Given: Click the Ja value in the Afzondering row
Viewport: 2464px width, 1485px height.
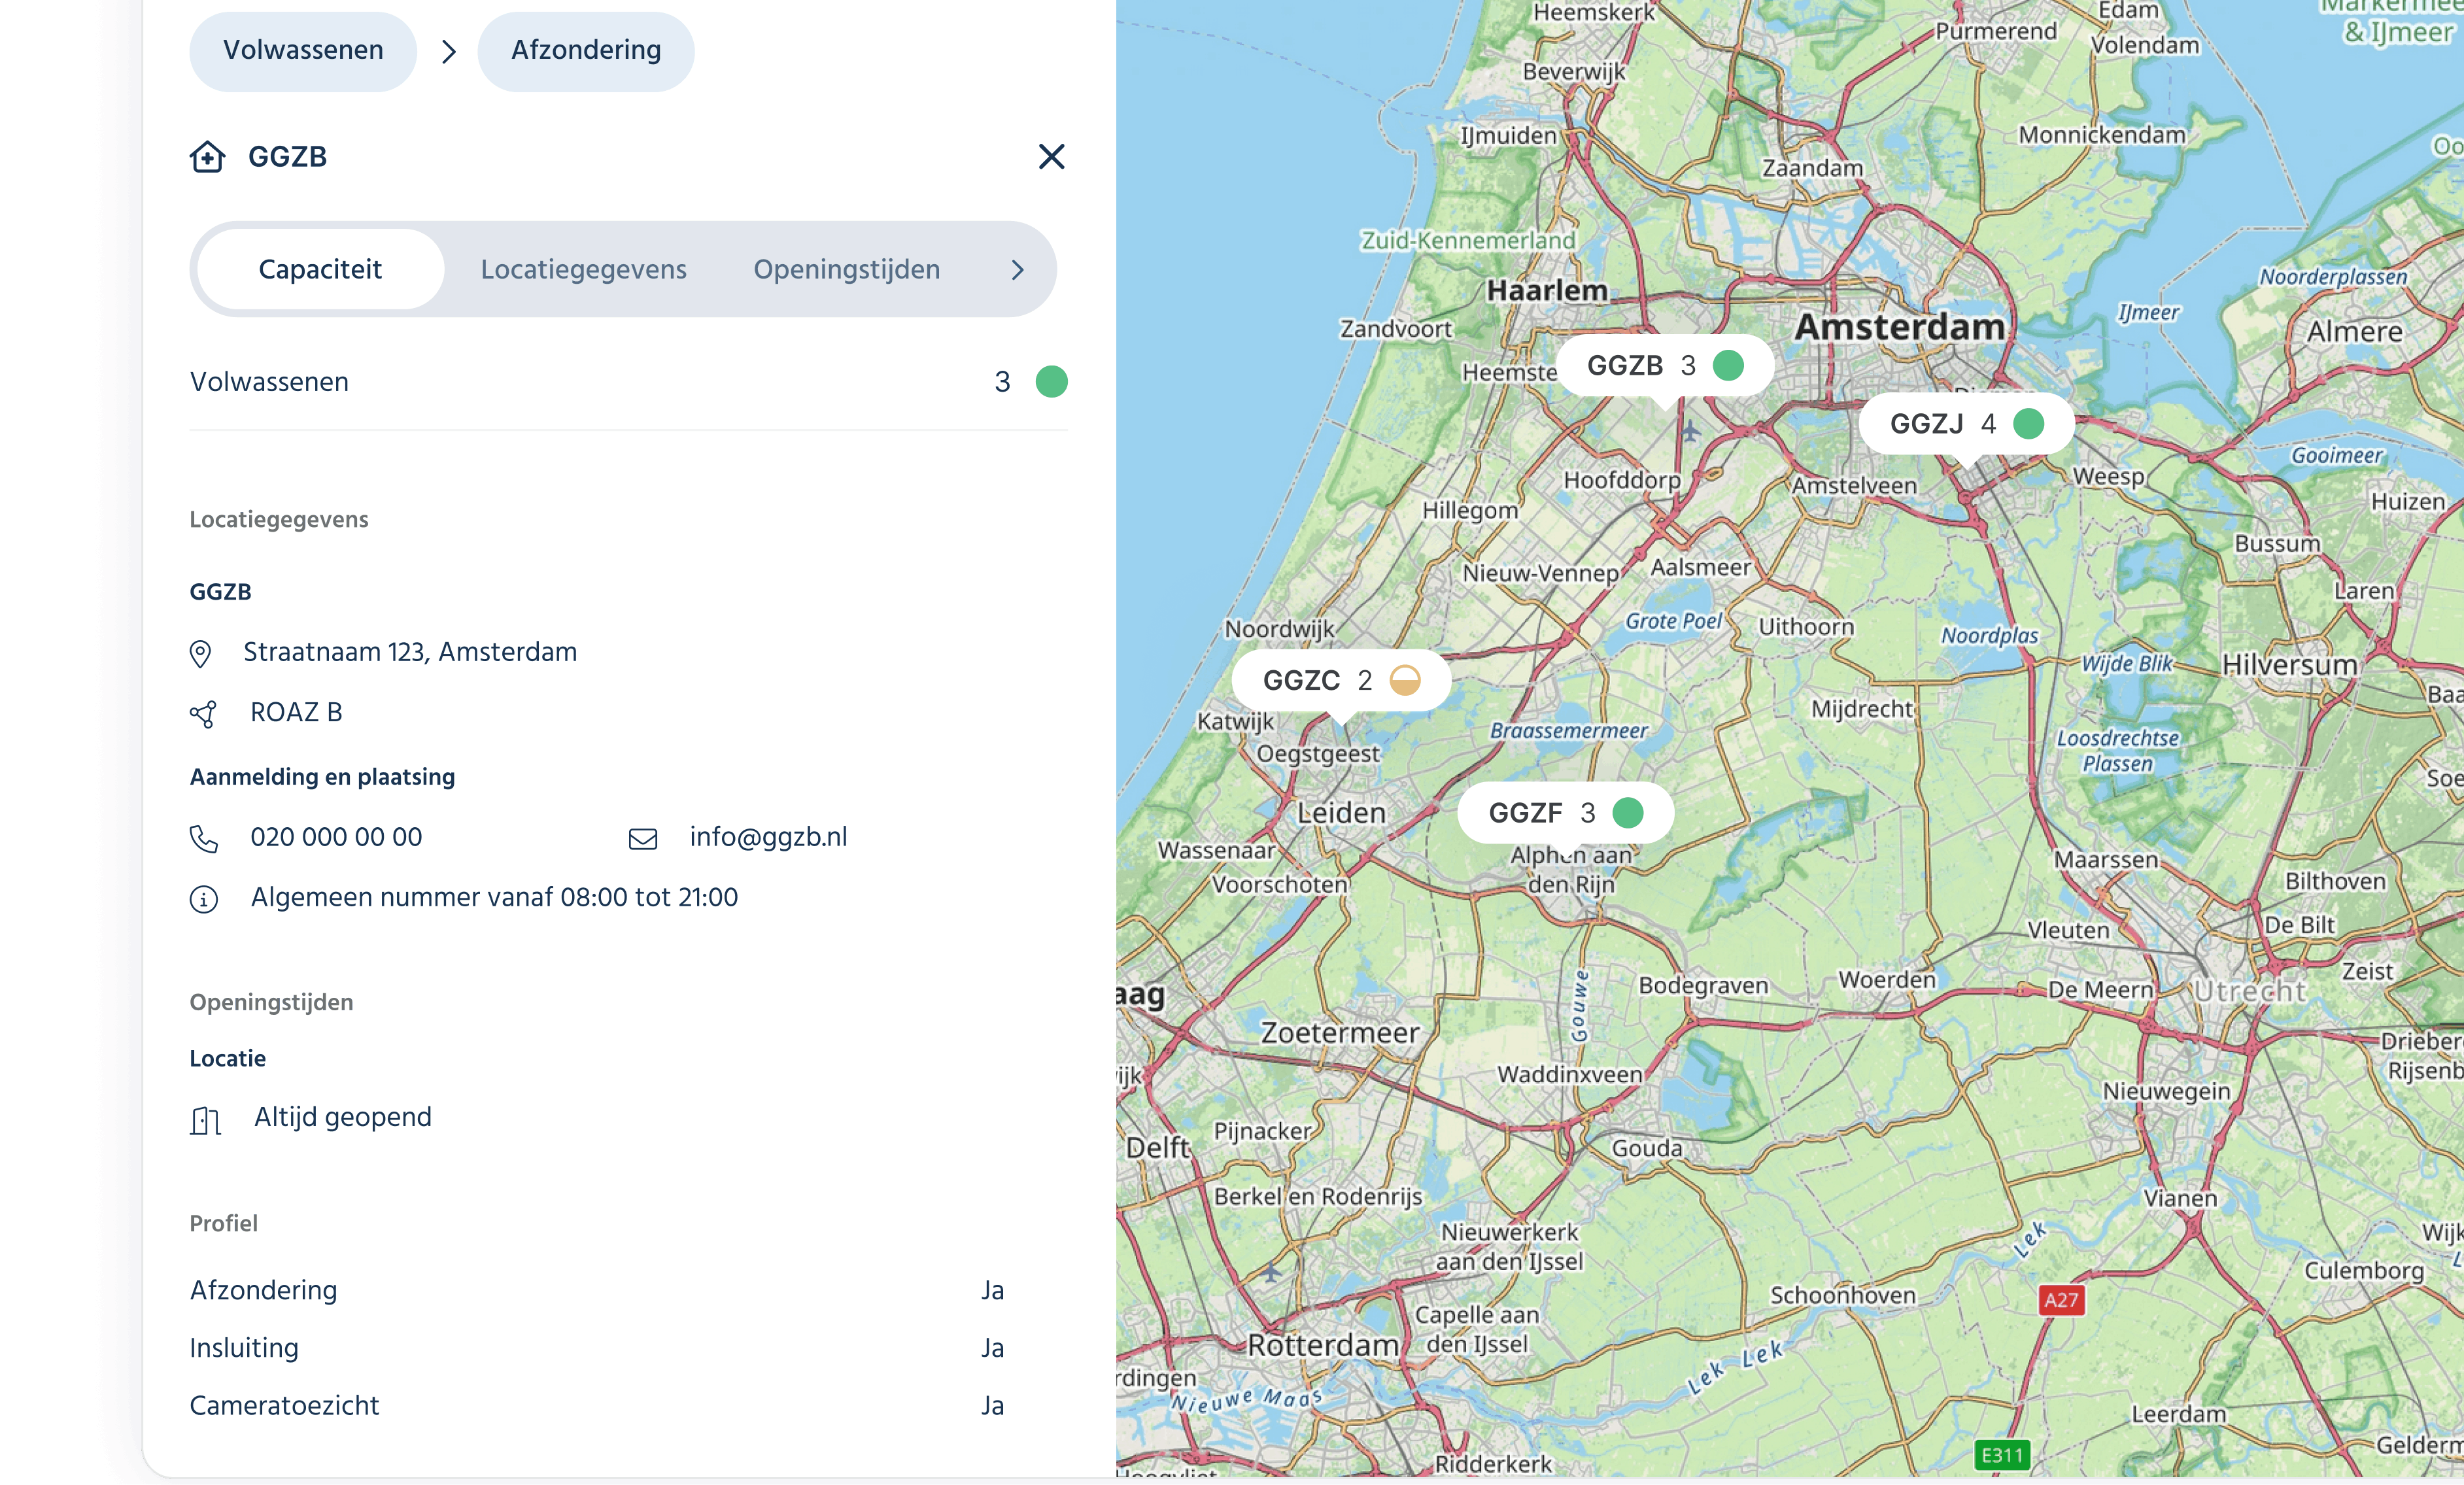Looking at the screenshot, I should click(992, 1290).
